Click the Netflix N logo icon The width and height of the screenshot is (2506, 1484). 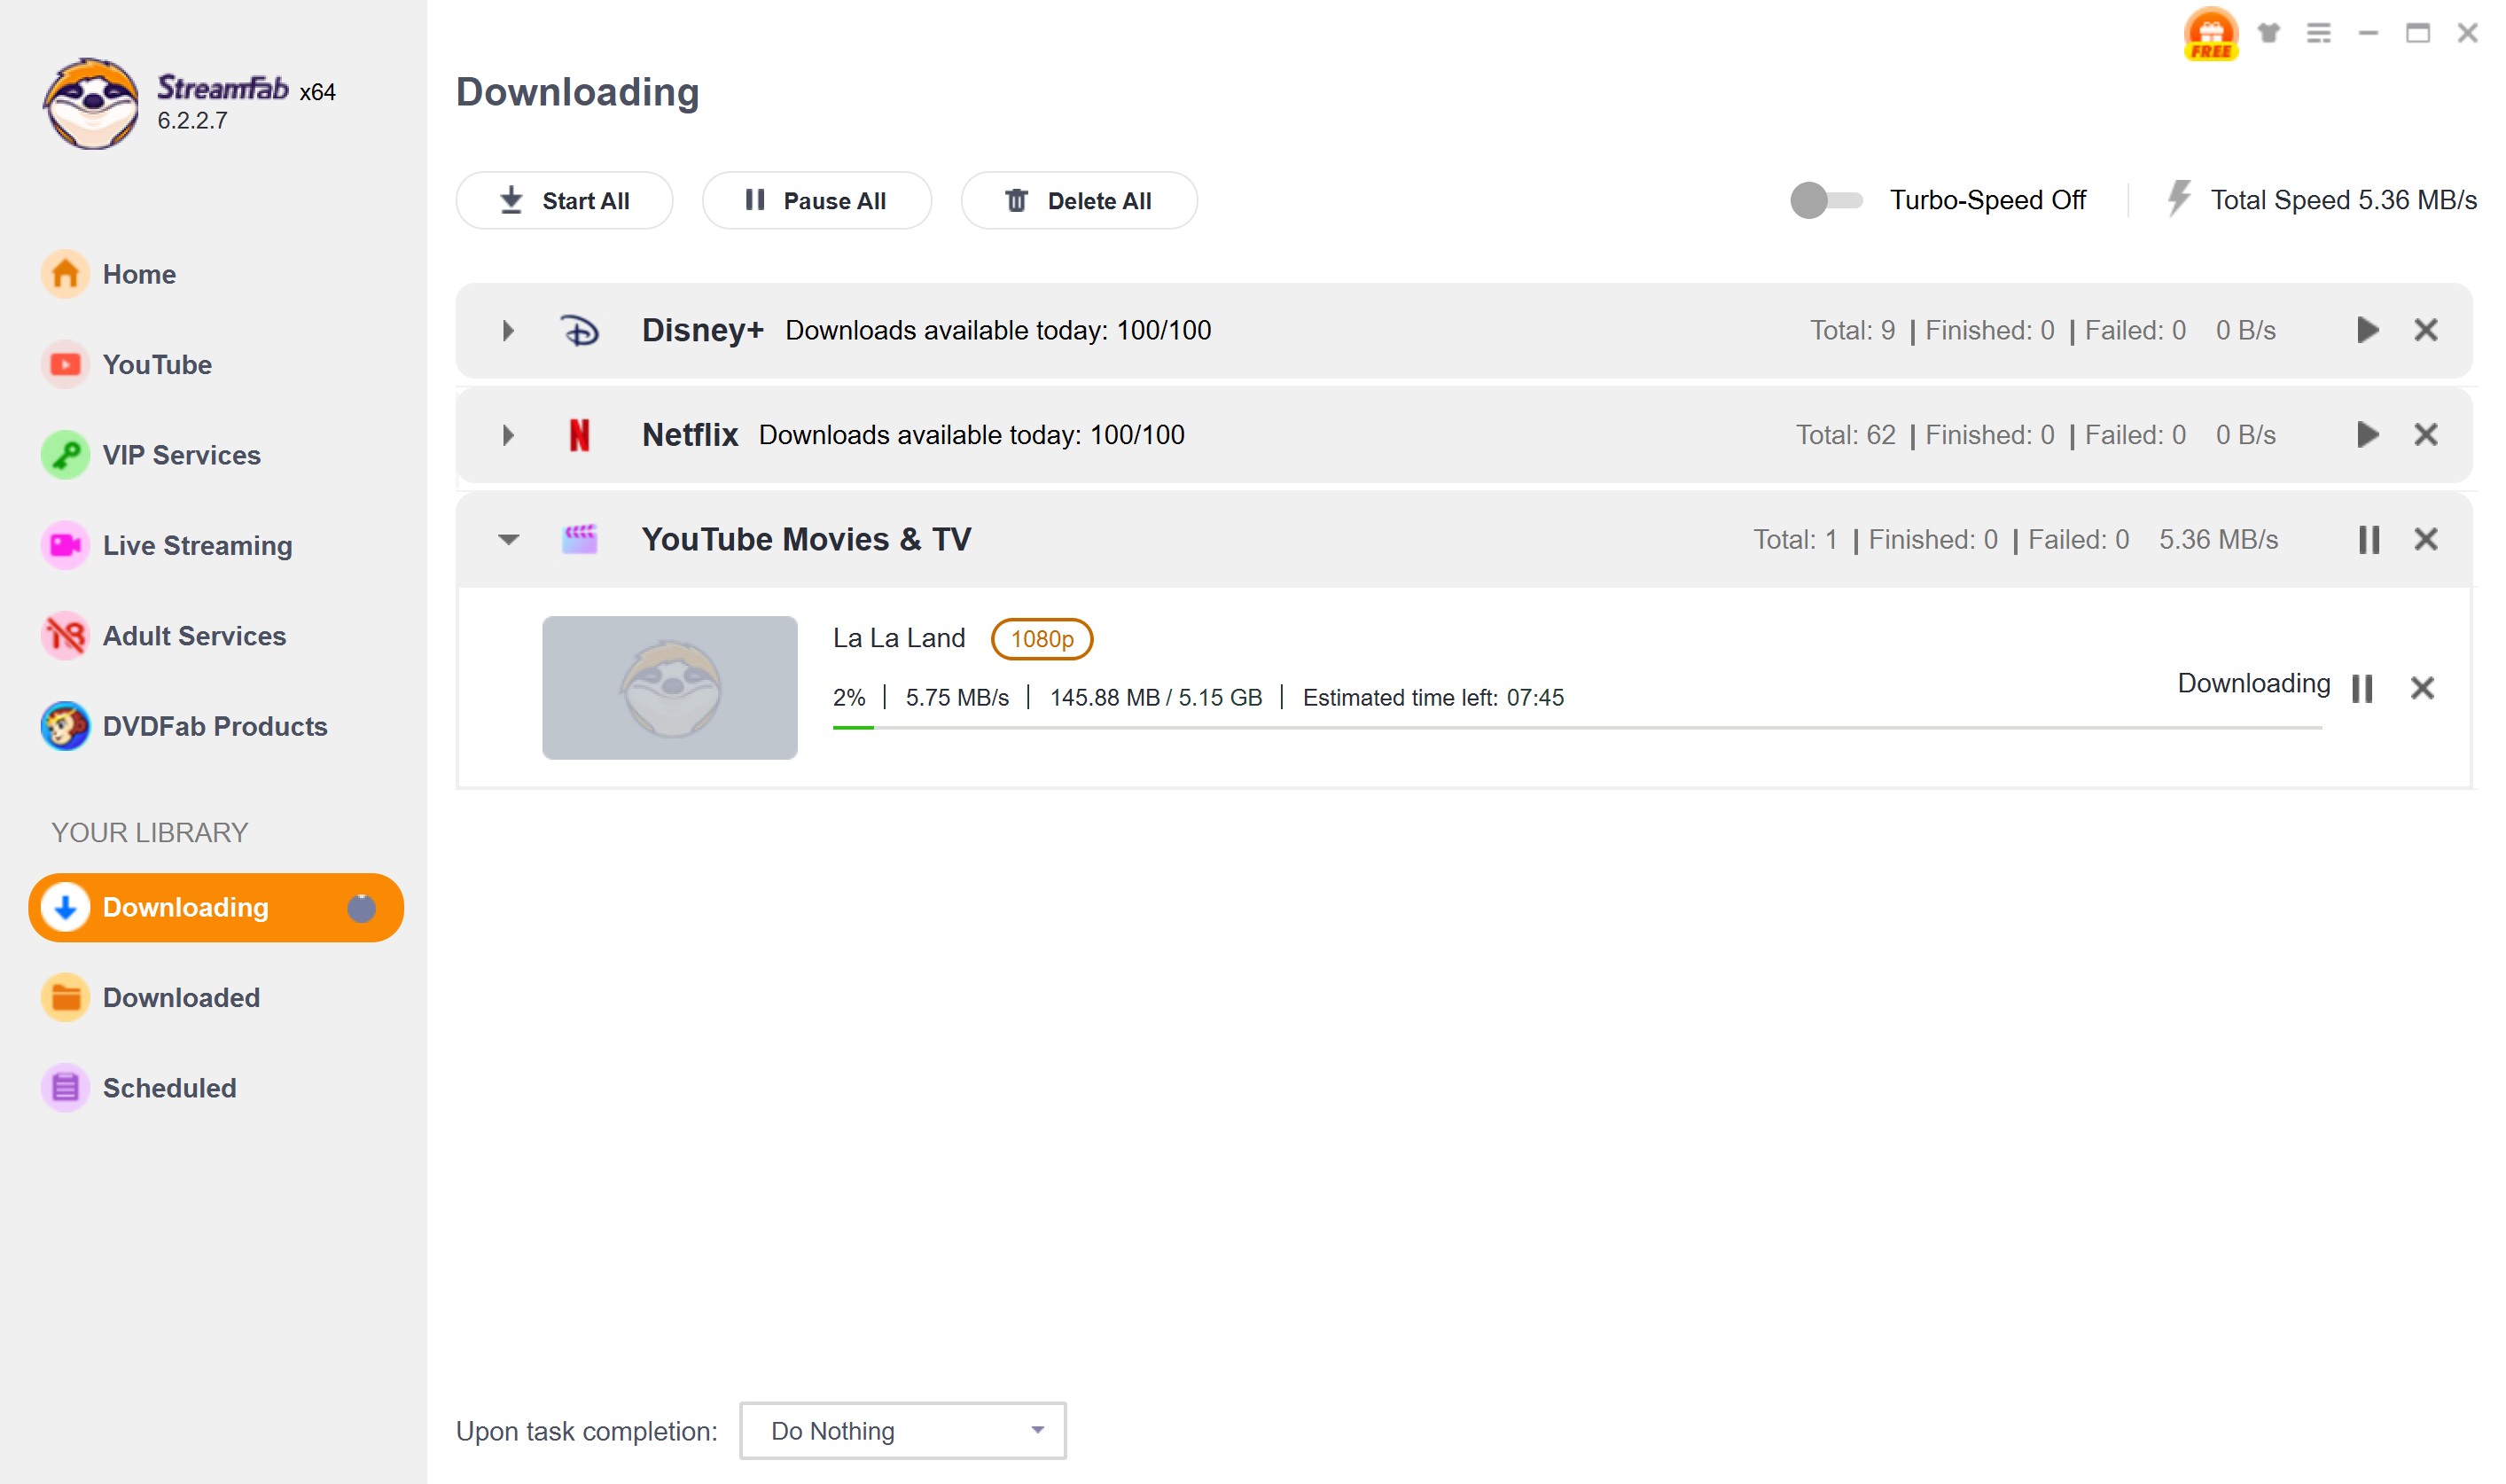[x=579, y=435]
